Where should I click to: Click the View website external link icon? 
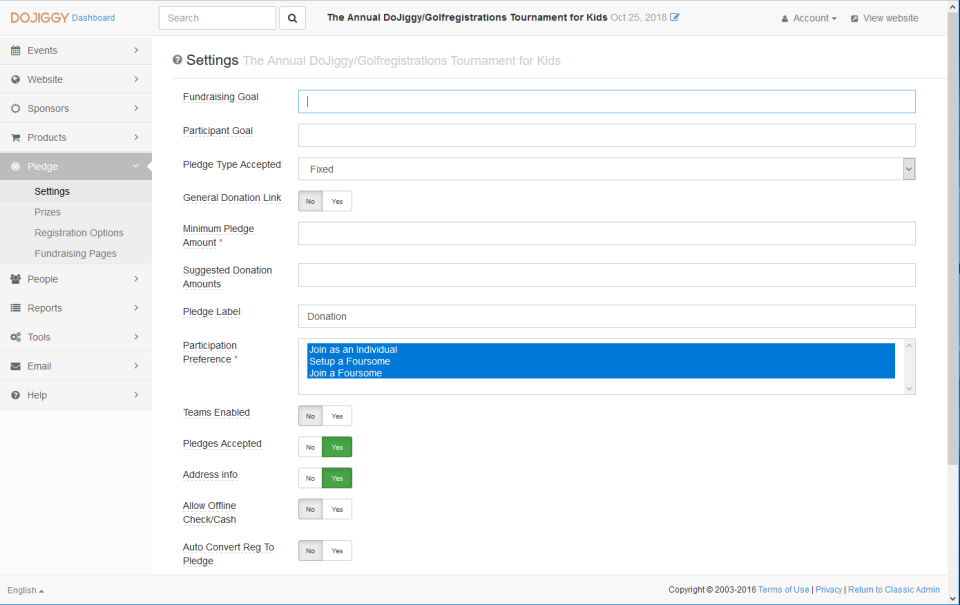pyautogui.click(x=855, y=19)
